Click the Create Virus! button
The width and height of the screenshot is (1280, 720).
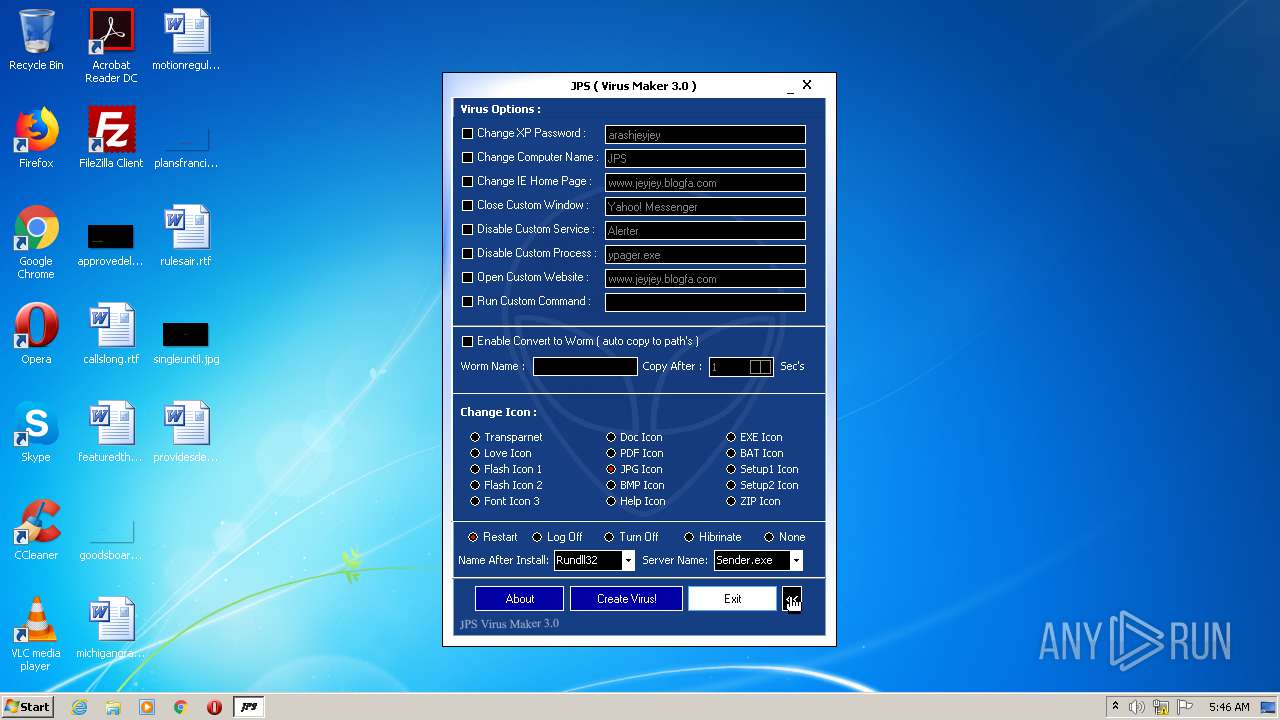tap(627, 599)
